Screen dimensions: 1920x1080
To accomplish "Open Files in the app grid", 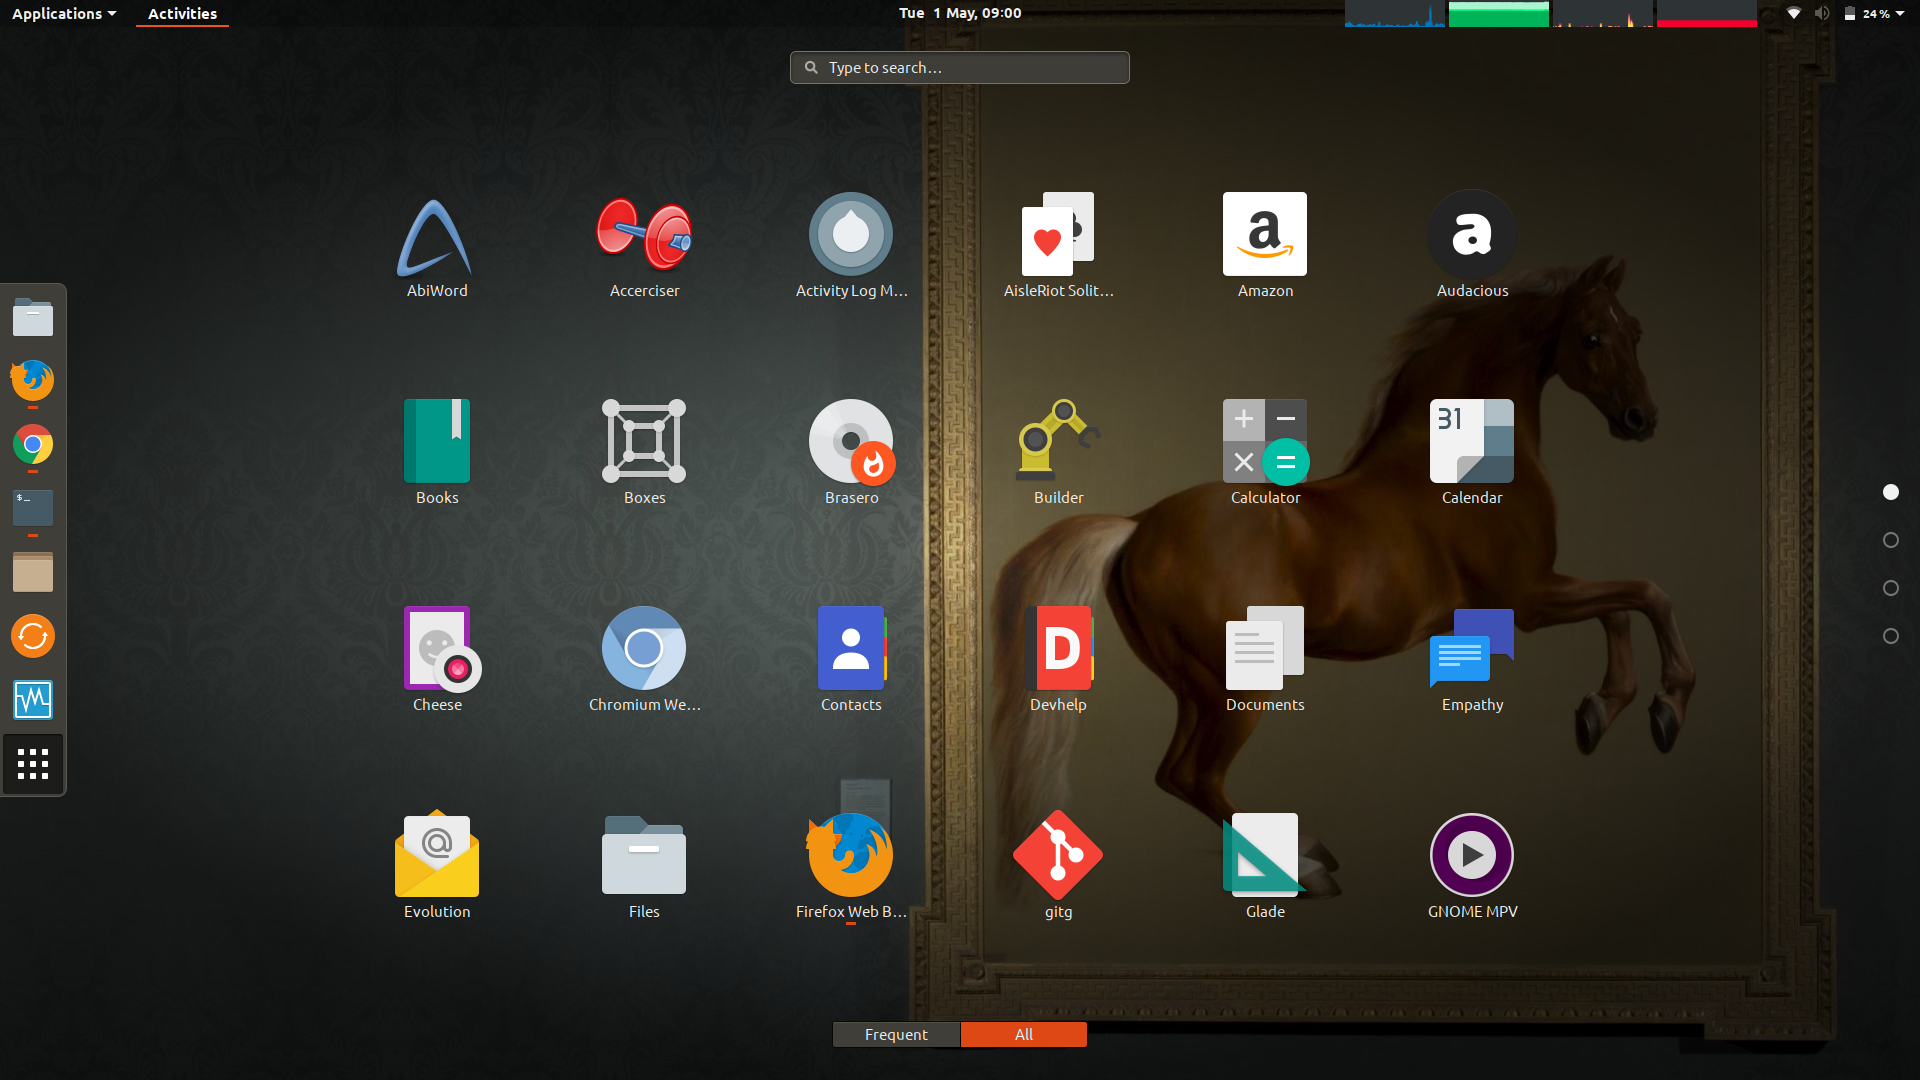I will (x=644, y=867).
